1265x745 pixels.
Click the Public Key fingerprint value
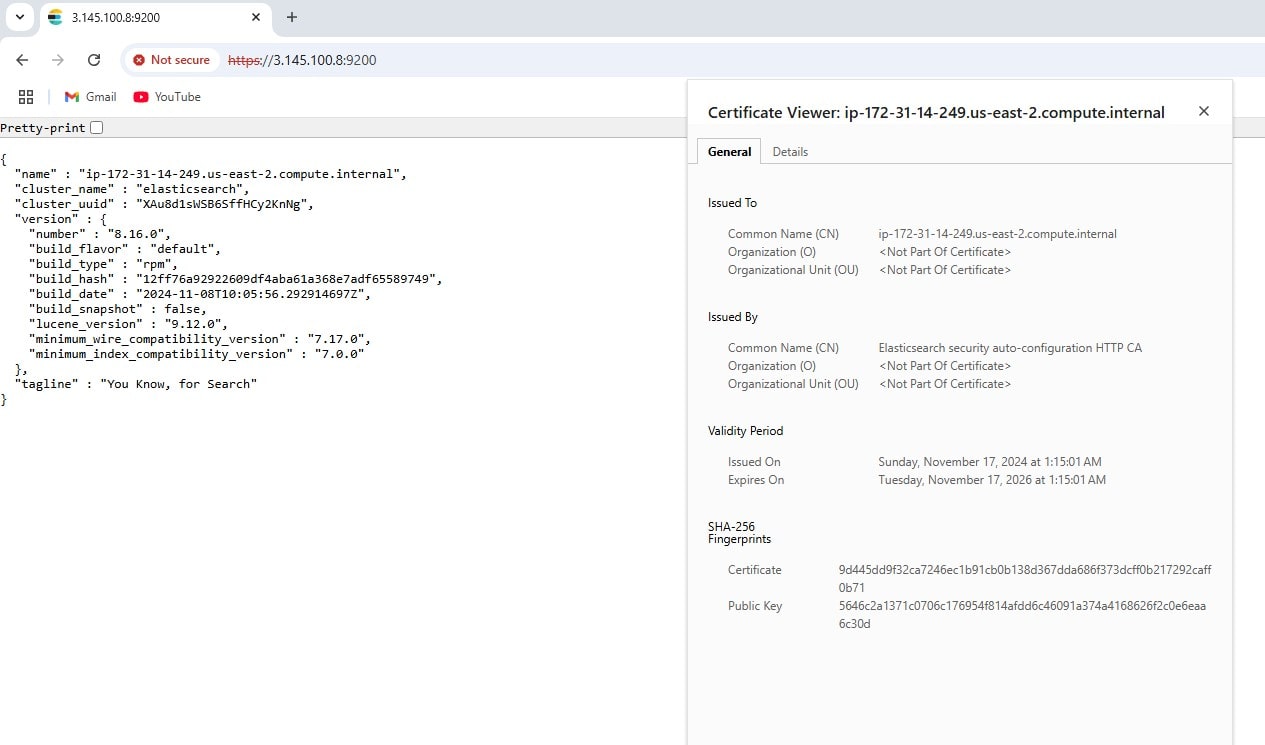tap(1022, 615)
